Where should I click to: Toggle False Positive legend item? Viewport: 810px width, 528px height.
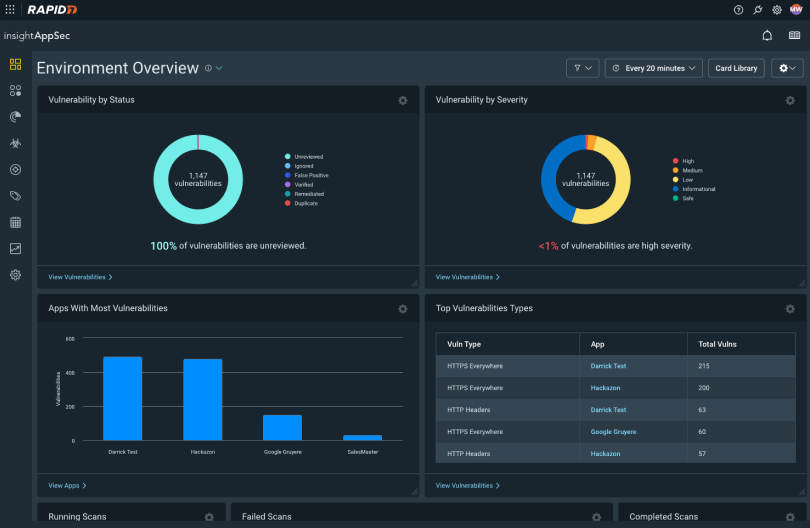[306, 175]
